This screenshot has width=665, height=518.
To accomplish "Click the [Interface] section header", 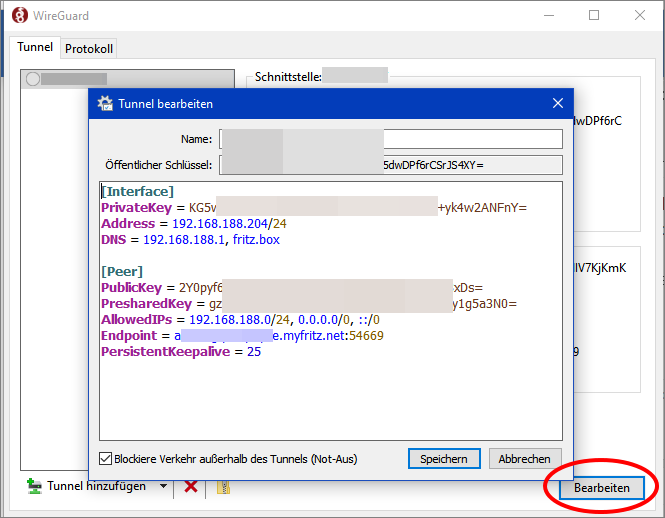I will click(x=137, y=191).
